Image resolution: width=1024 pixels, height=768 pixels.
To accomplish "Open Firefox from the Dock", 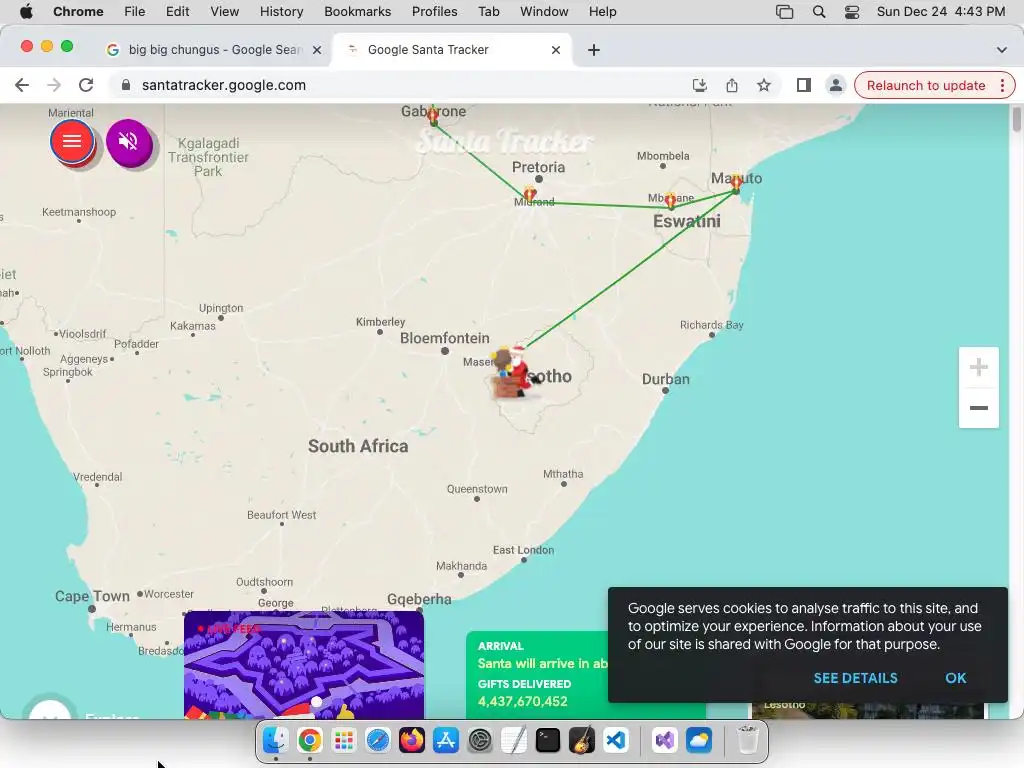I will (x=411, y=740).
